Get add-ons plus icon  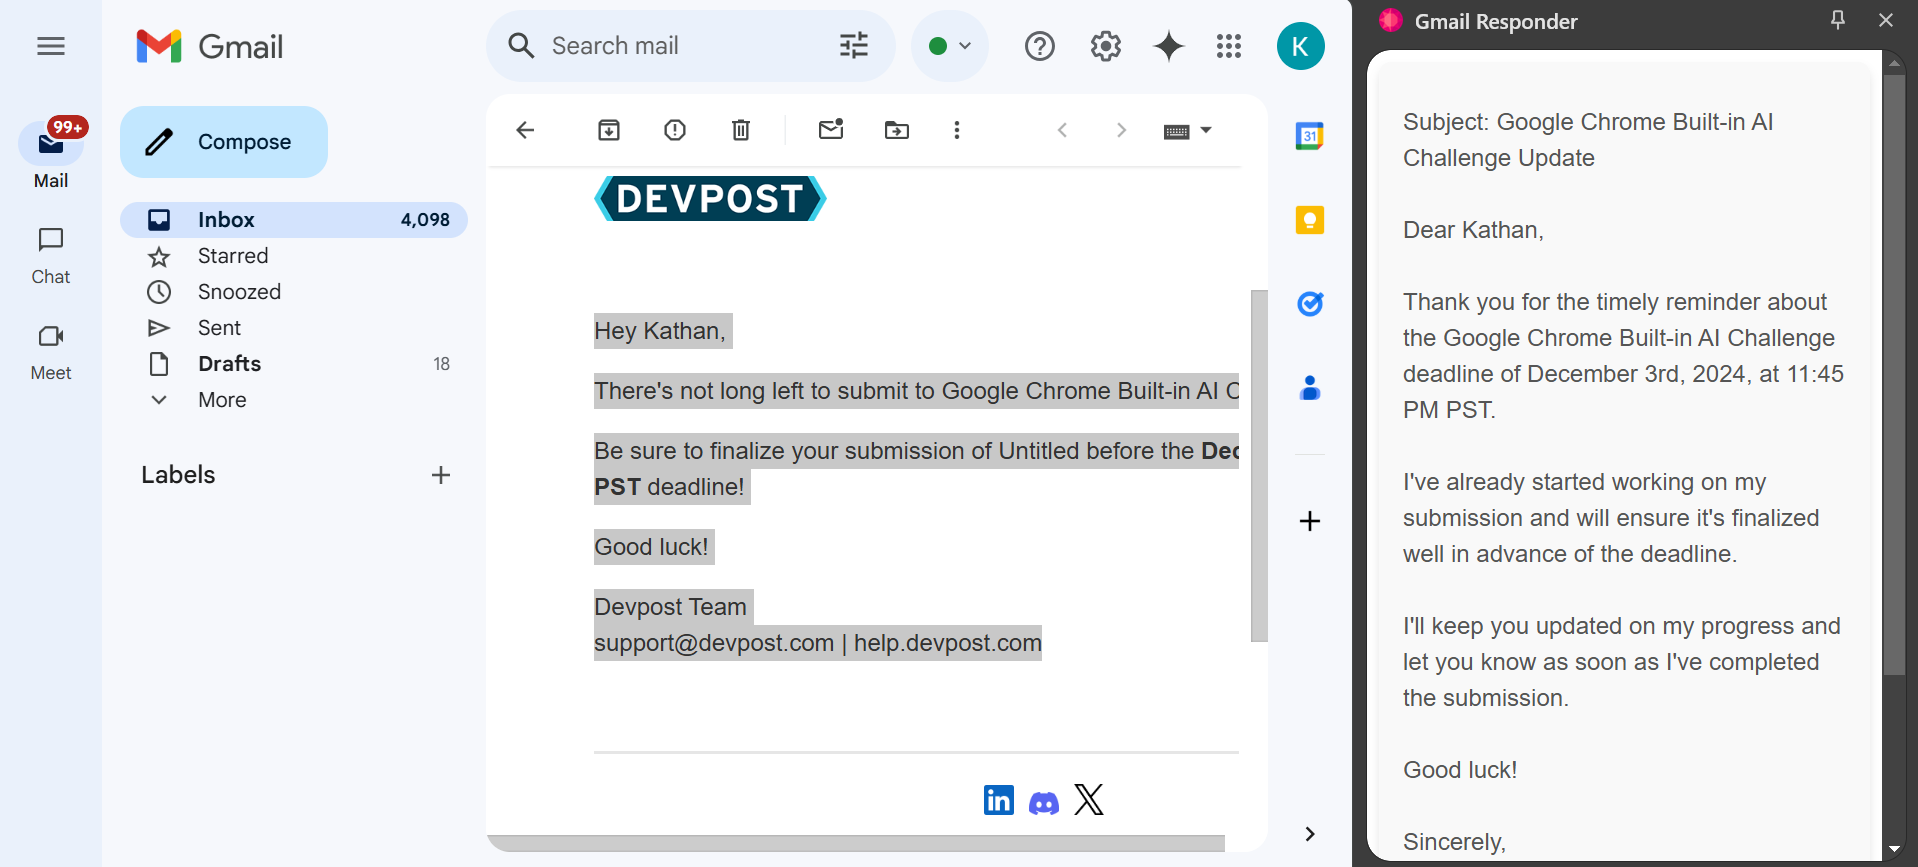click(1310, 521)
